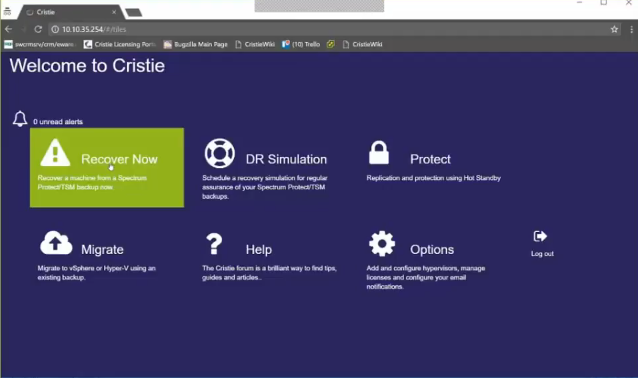
Task: Click the Protect padlock icon
Action: [379, 153]
